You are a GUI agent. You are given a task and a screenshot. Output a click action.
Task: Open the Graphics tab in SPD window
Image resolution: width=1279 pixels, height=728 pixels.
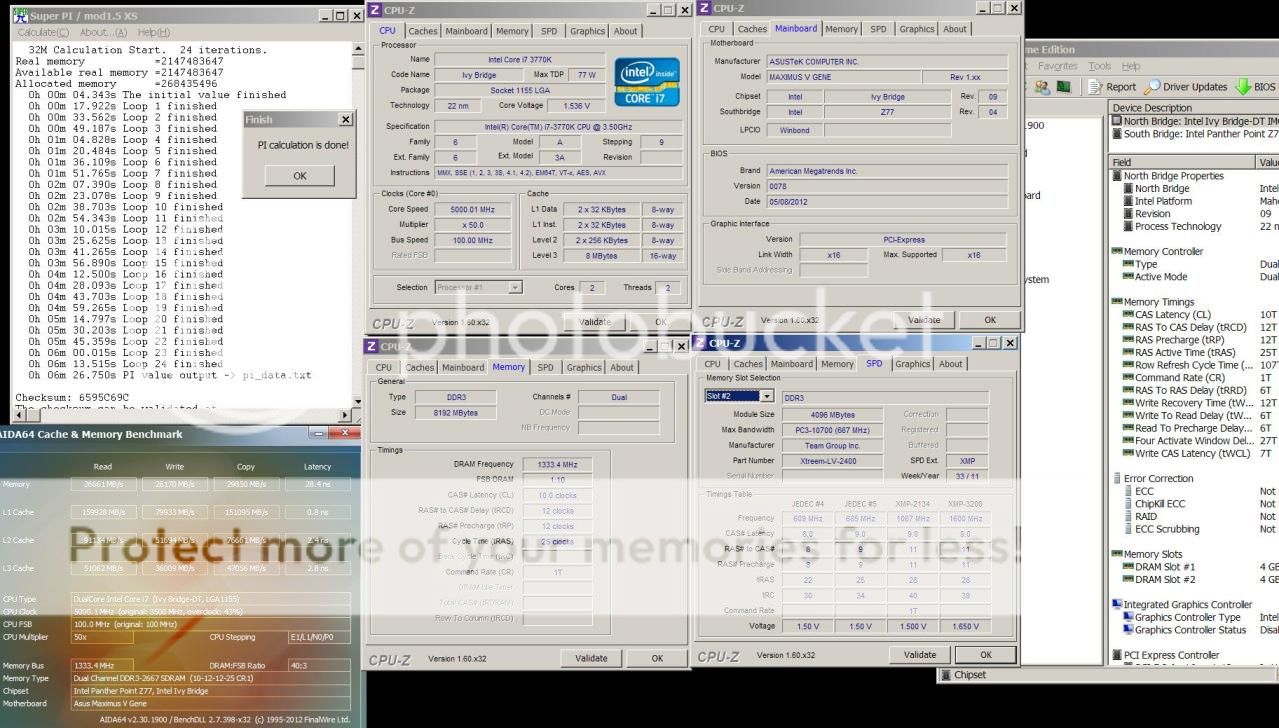[x=911, y=364]
